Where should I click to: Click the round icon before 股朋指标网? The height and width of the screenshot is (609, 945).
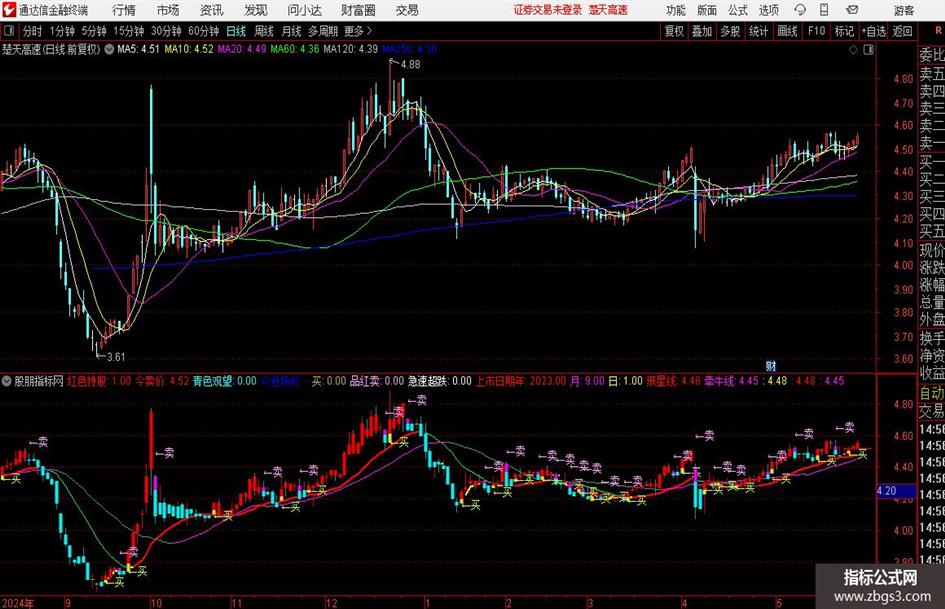pyautogui.click(x=7, y=381)
